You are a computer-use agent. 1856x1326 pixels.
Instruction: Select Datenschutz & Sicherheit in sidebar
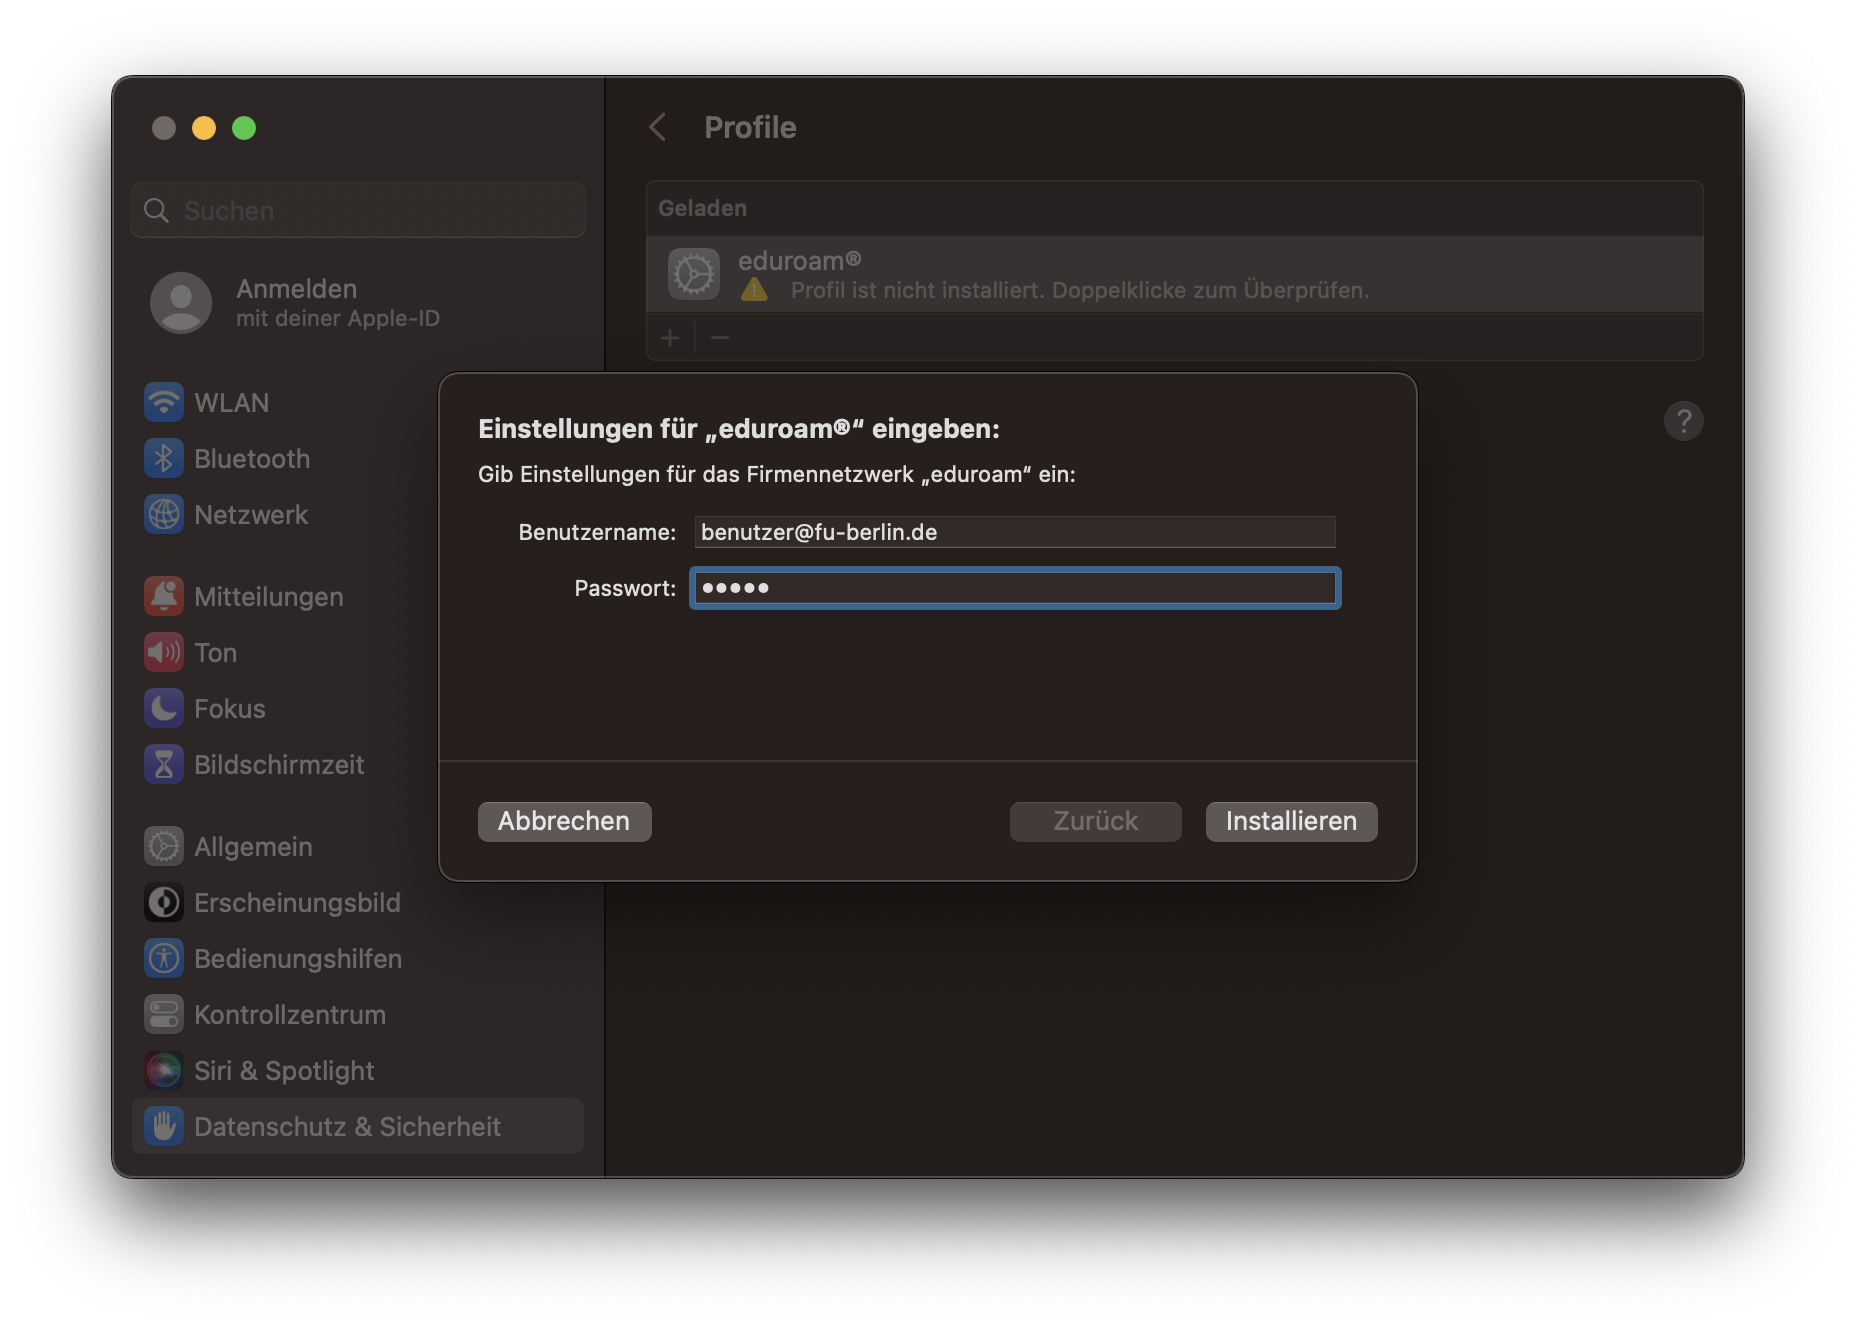tap(347, 1127)
